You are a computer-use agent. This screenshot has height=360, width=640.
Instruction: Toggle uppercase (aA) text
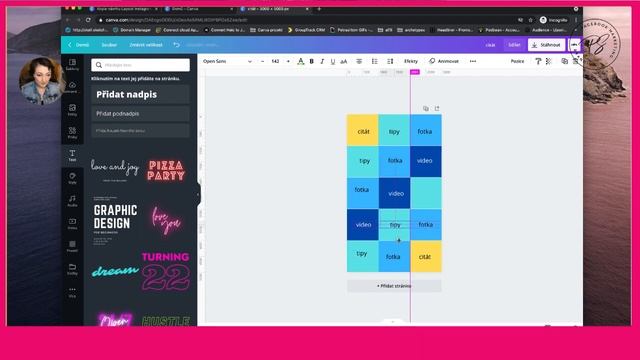click(344, 61)
